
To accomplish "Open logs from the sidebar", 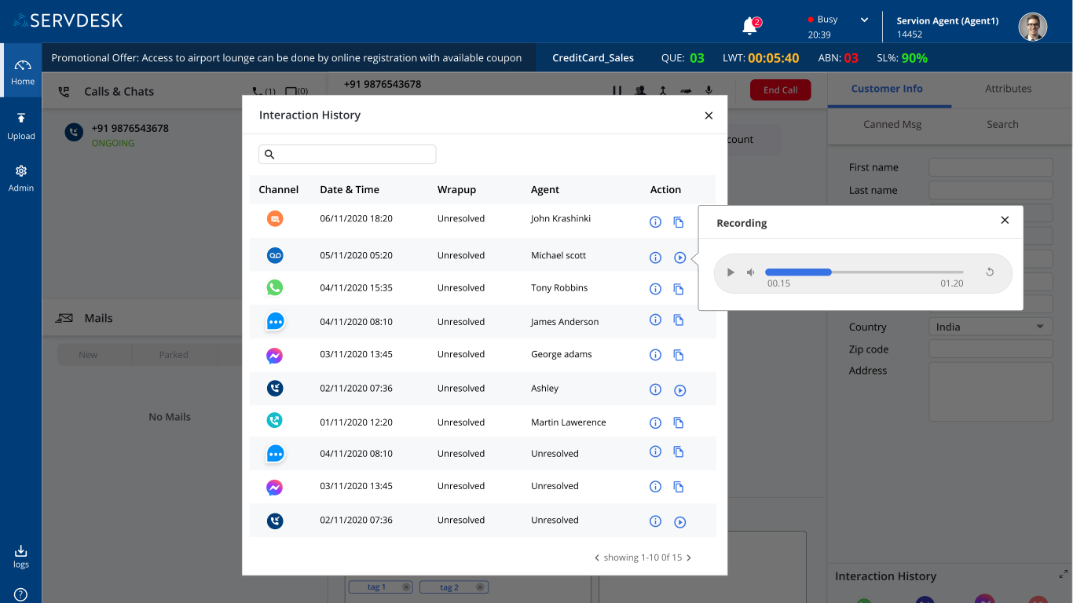I will point(21,556).
